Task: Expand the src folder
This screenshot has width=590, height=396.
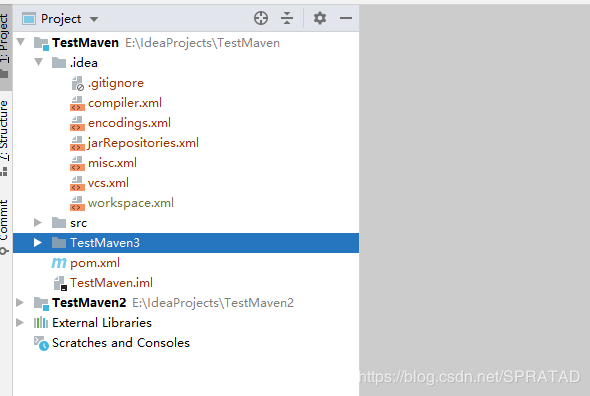Action: [38, 222]
